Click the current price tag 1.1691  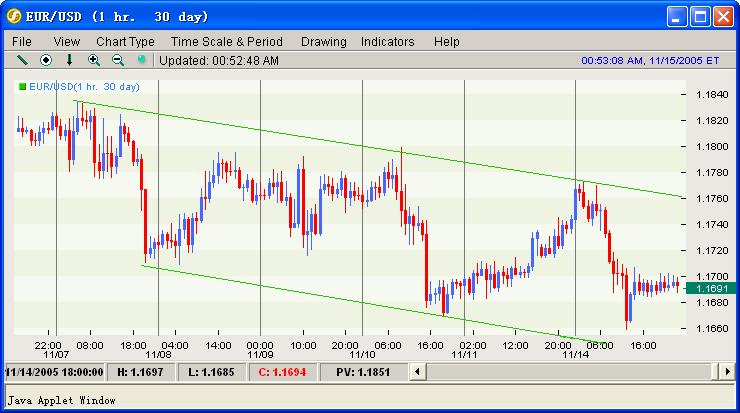click(x=710, y=288)
